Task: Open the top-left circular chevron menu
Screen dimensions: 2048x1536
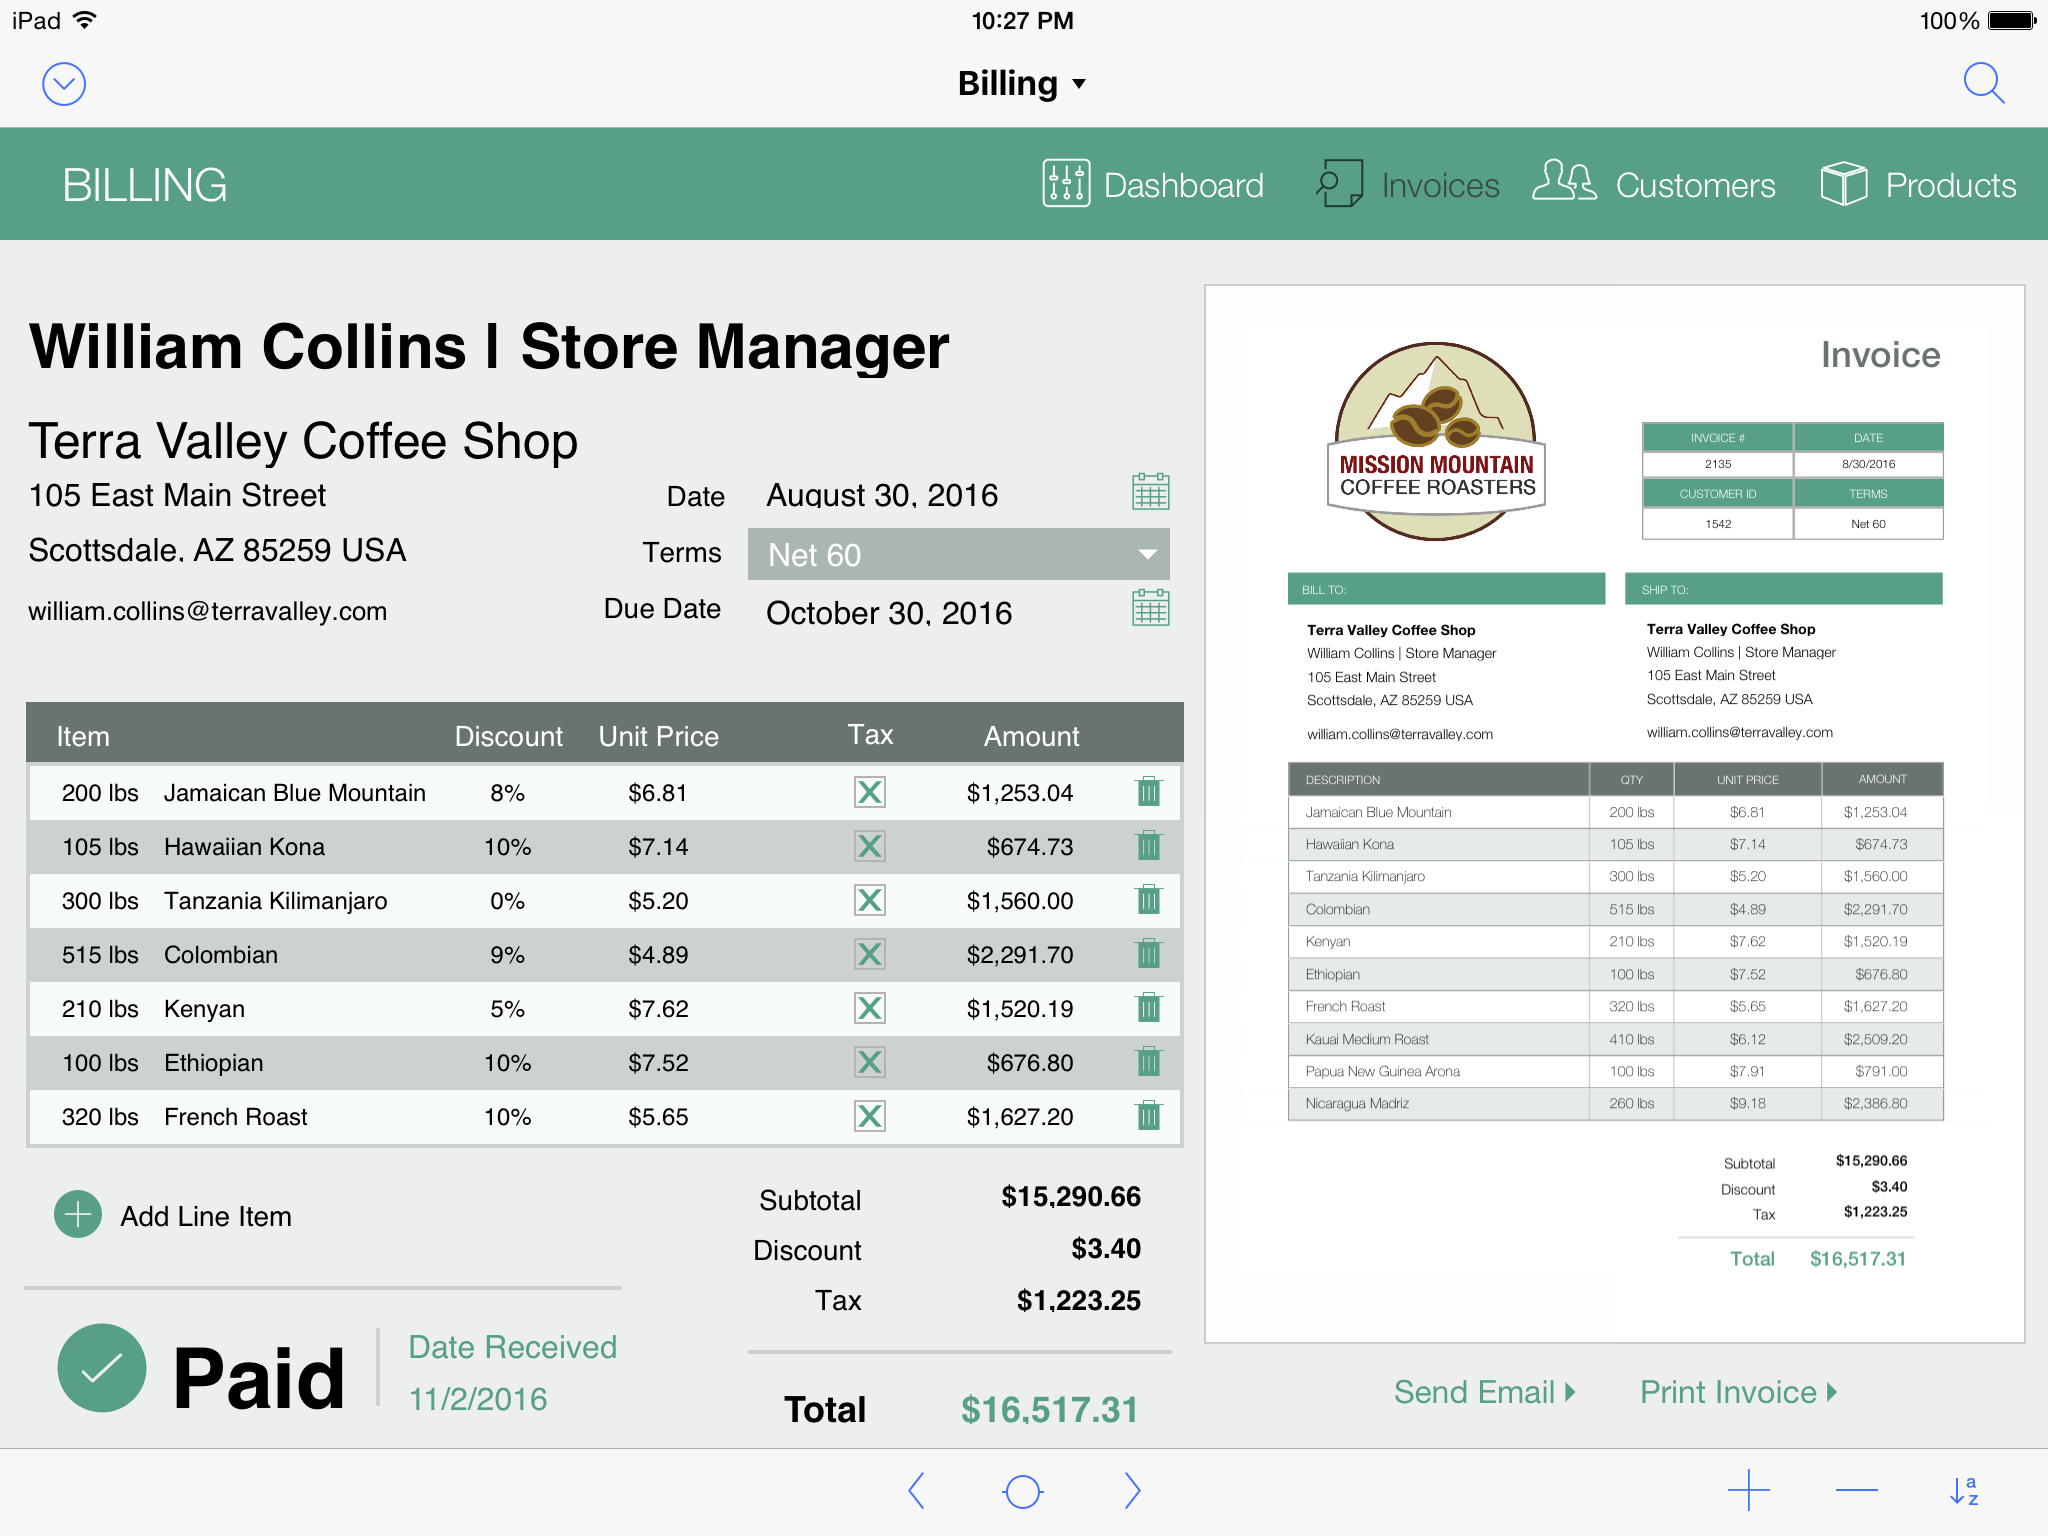Action: [64, 84]
